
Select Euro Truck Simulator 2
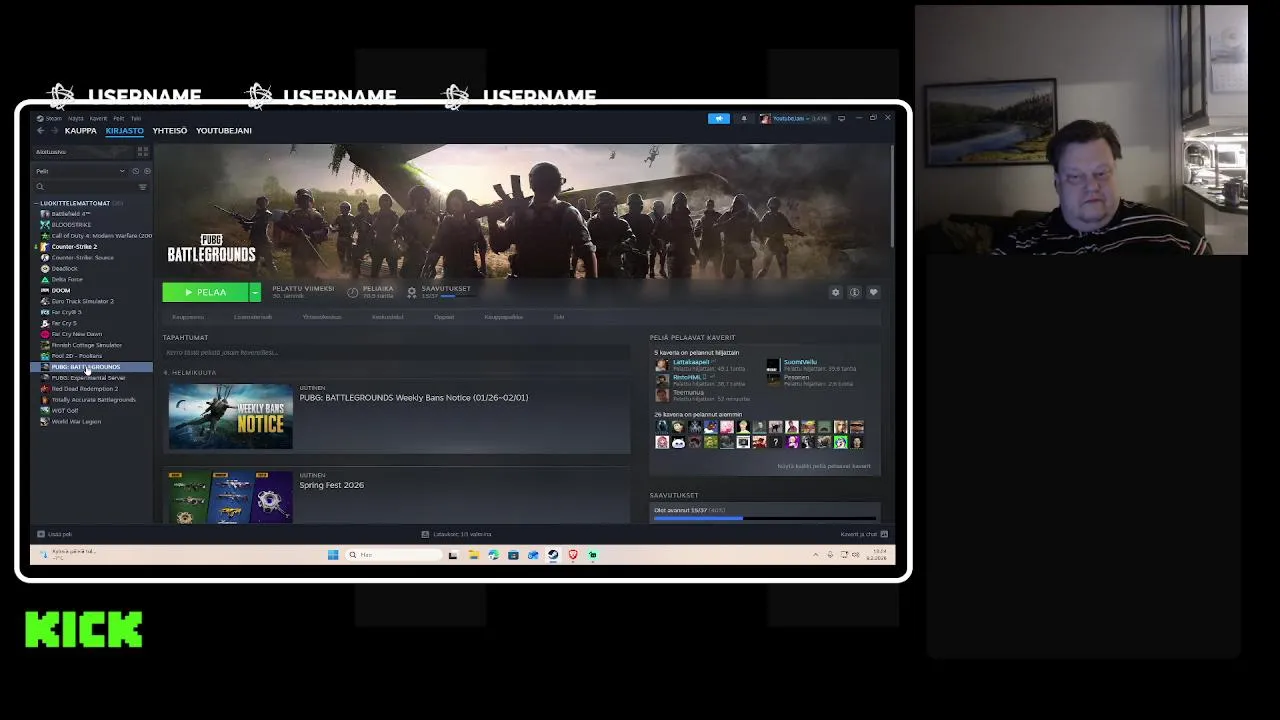coord(82,301)
